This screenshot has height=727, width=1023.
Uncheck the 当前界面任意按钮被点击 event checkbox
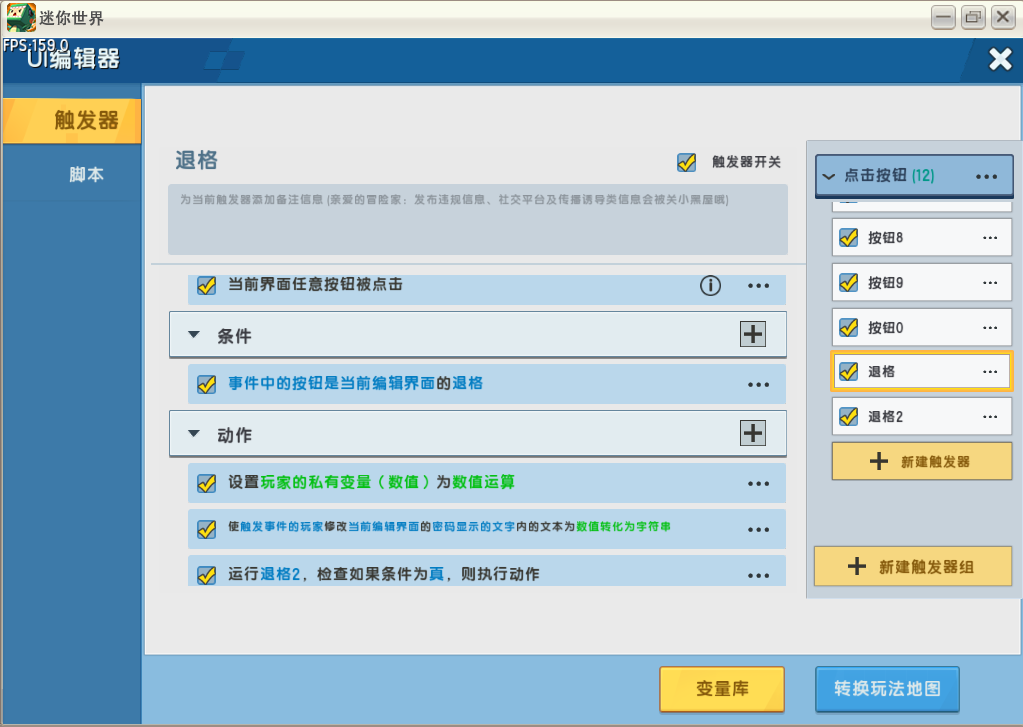pyautogui.click(x=207, y=286)
